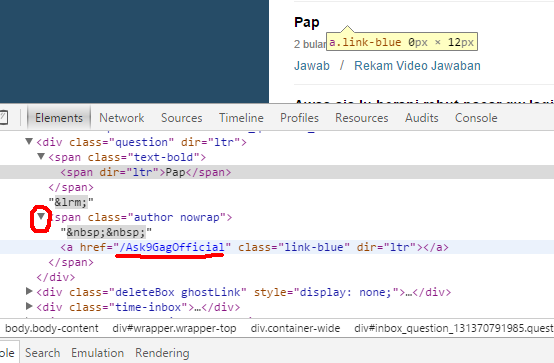Select the closing div tag line
The height and width of the screenshot is (363, 554).
[56, 277]
